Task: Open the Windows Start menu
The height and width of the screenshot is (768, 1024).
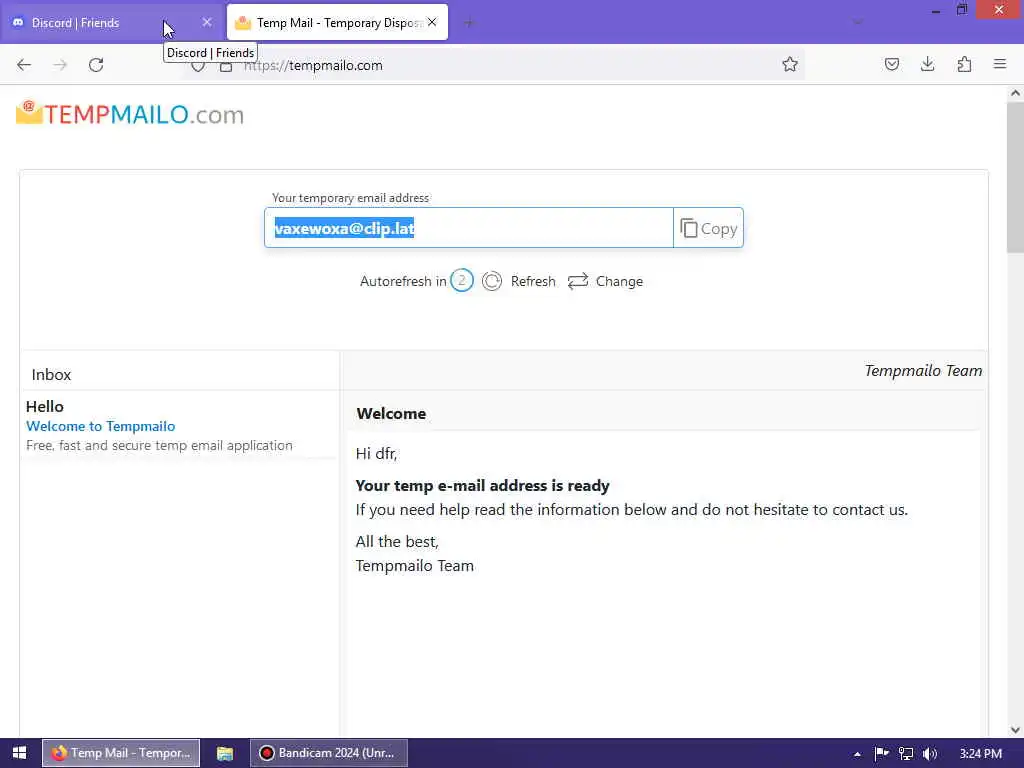Action: click(x=20, y=753)
